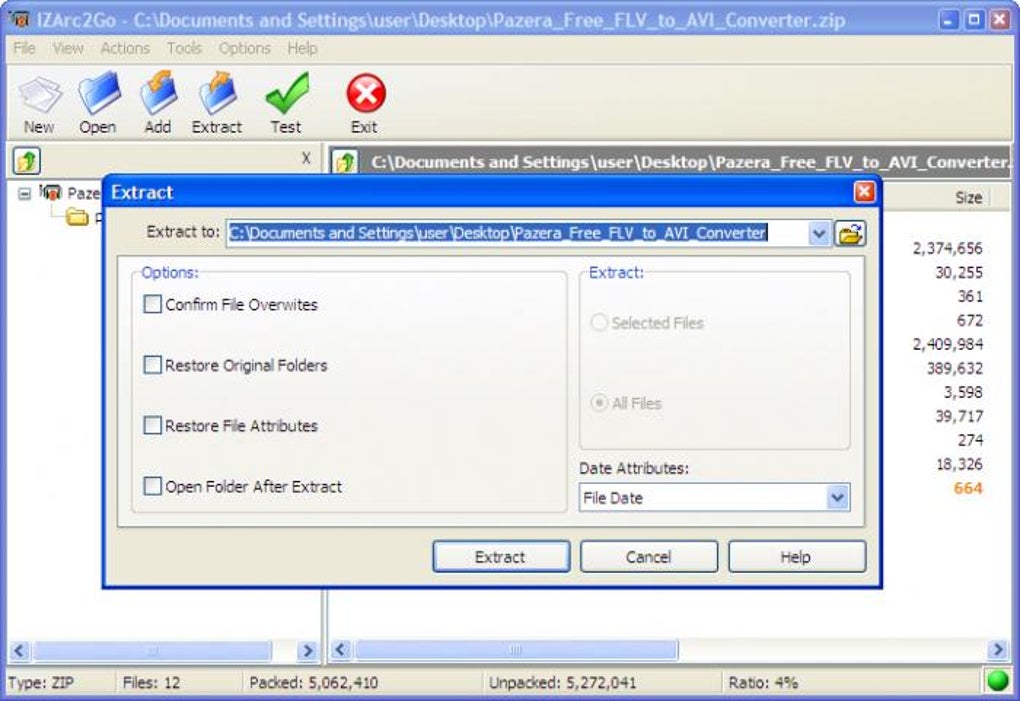Click the file list horizontal scrollbar thumb
1020x701 pixels.
(515, 649)
